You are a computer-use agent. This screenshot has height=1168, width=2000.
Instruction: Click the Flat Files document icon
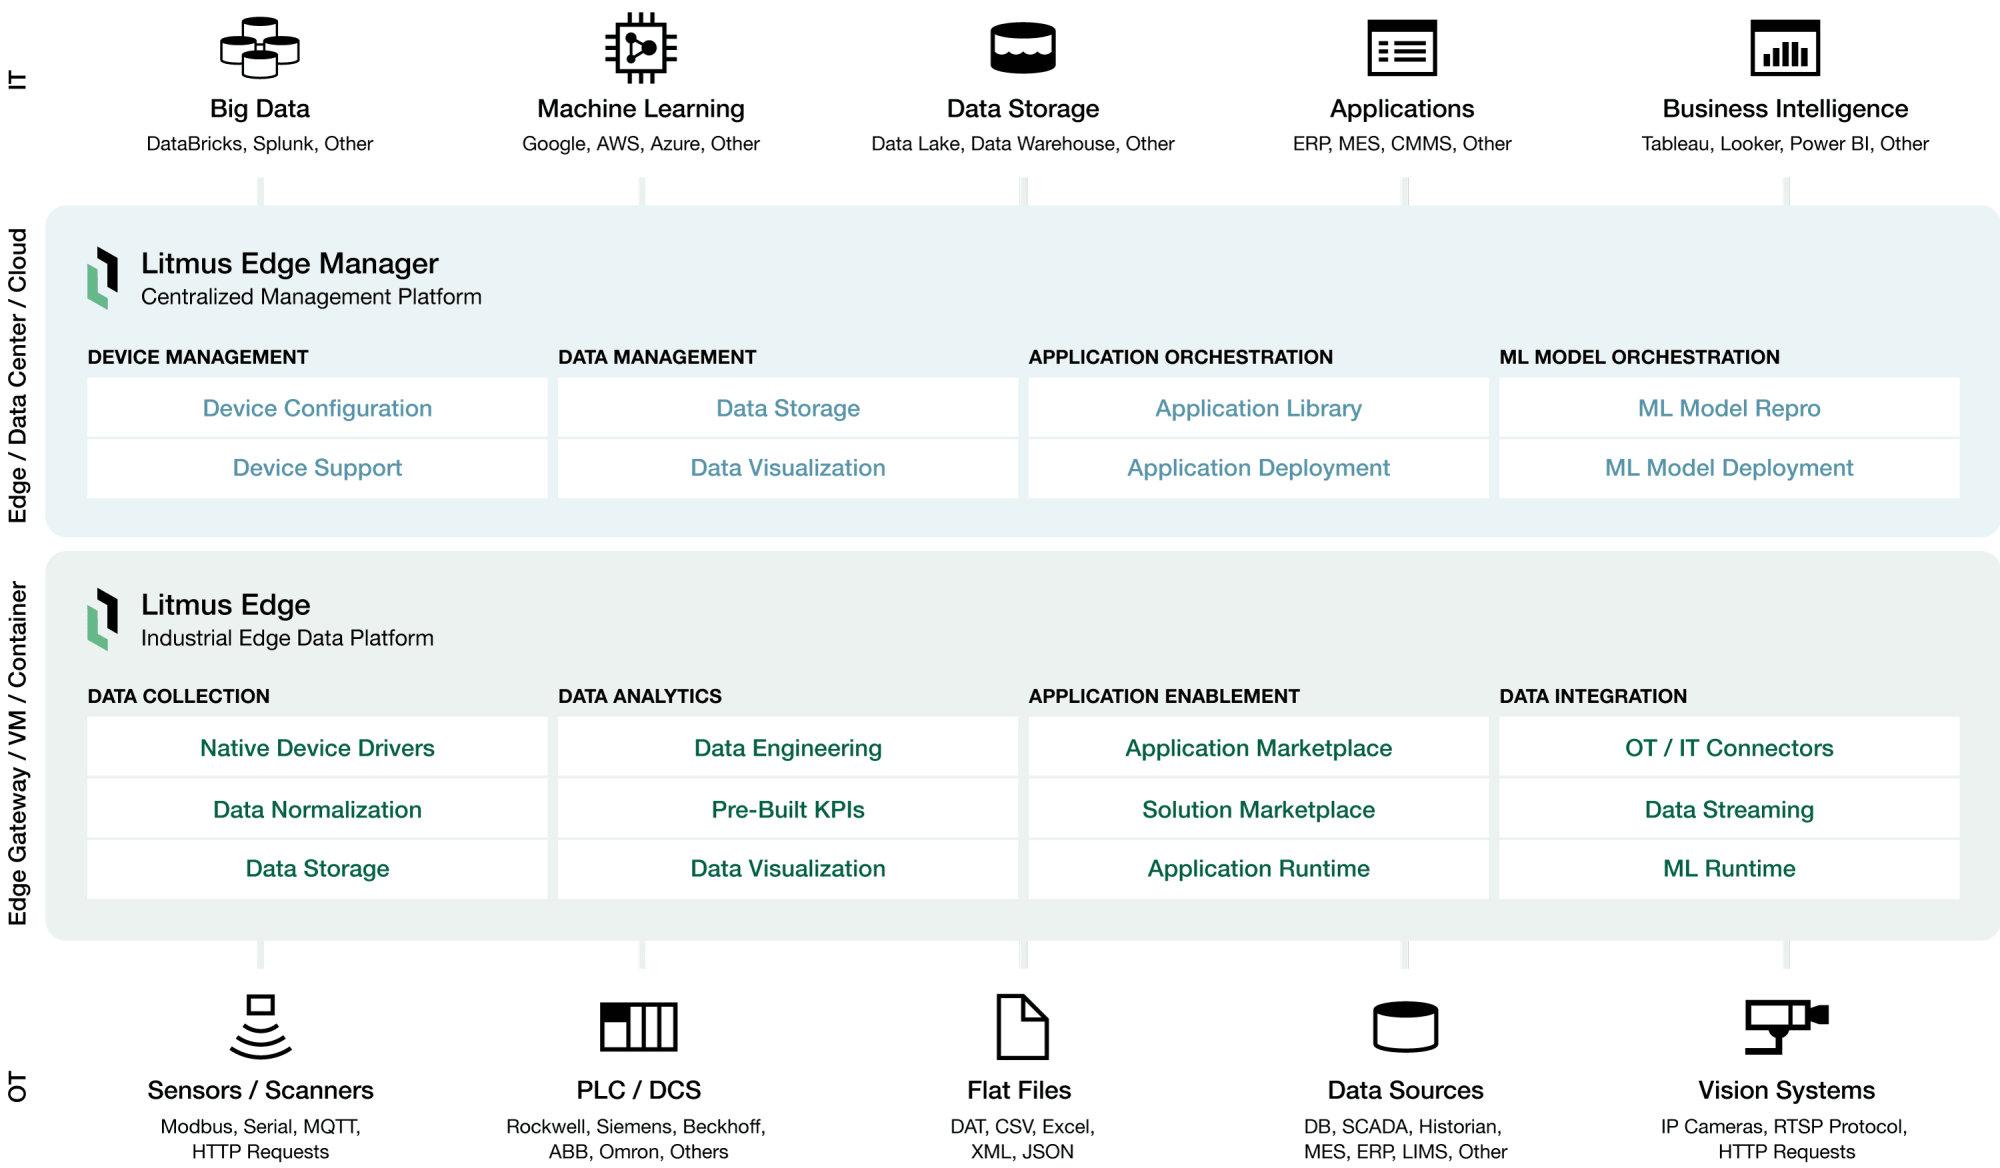coord(1022,1027)
